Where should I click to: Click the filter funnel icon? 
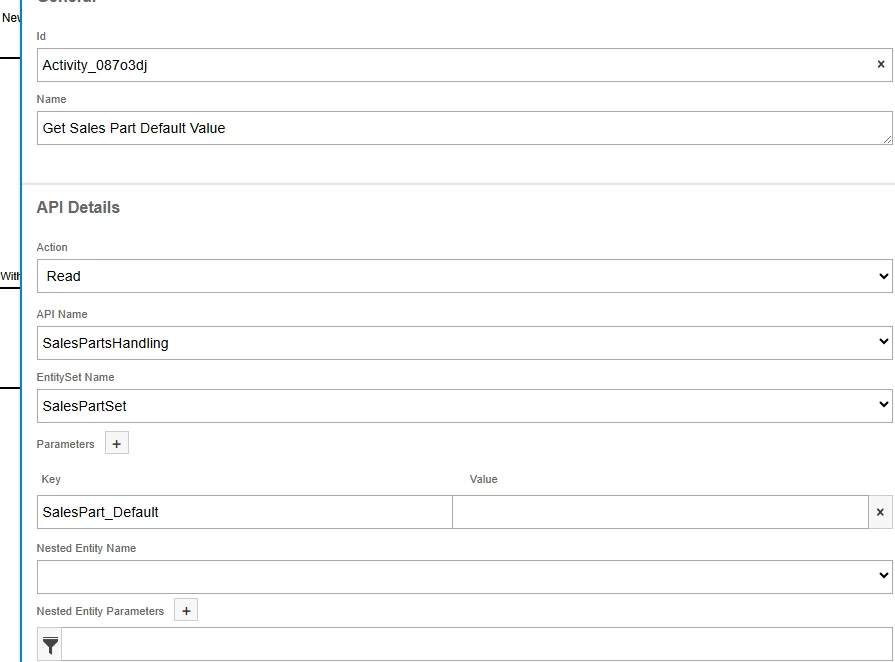pyautogui.click(x=50, y=645)
